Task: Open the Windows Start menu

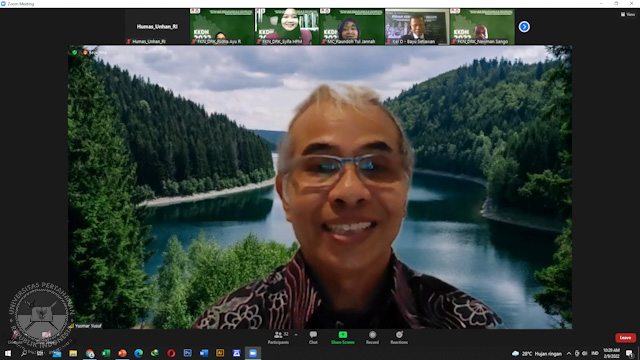Action: (x=8, y=353)
